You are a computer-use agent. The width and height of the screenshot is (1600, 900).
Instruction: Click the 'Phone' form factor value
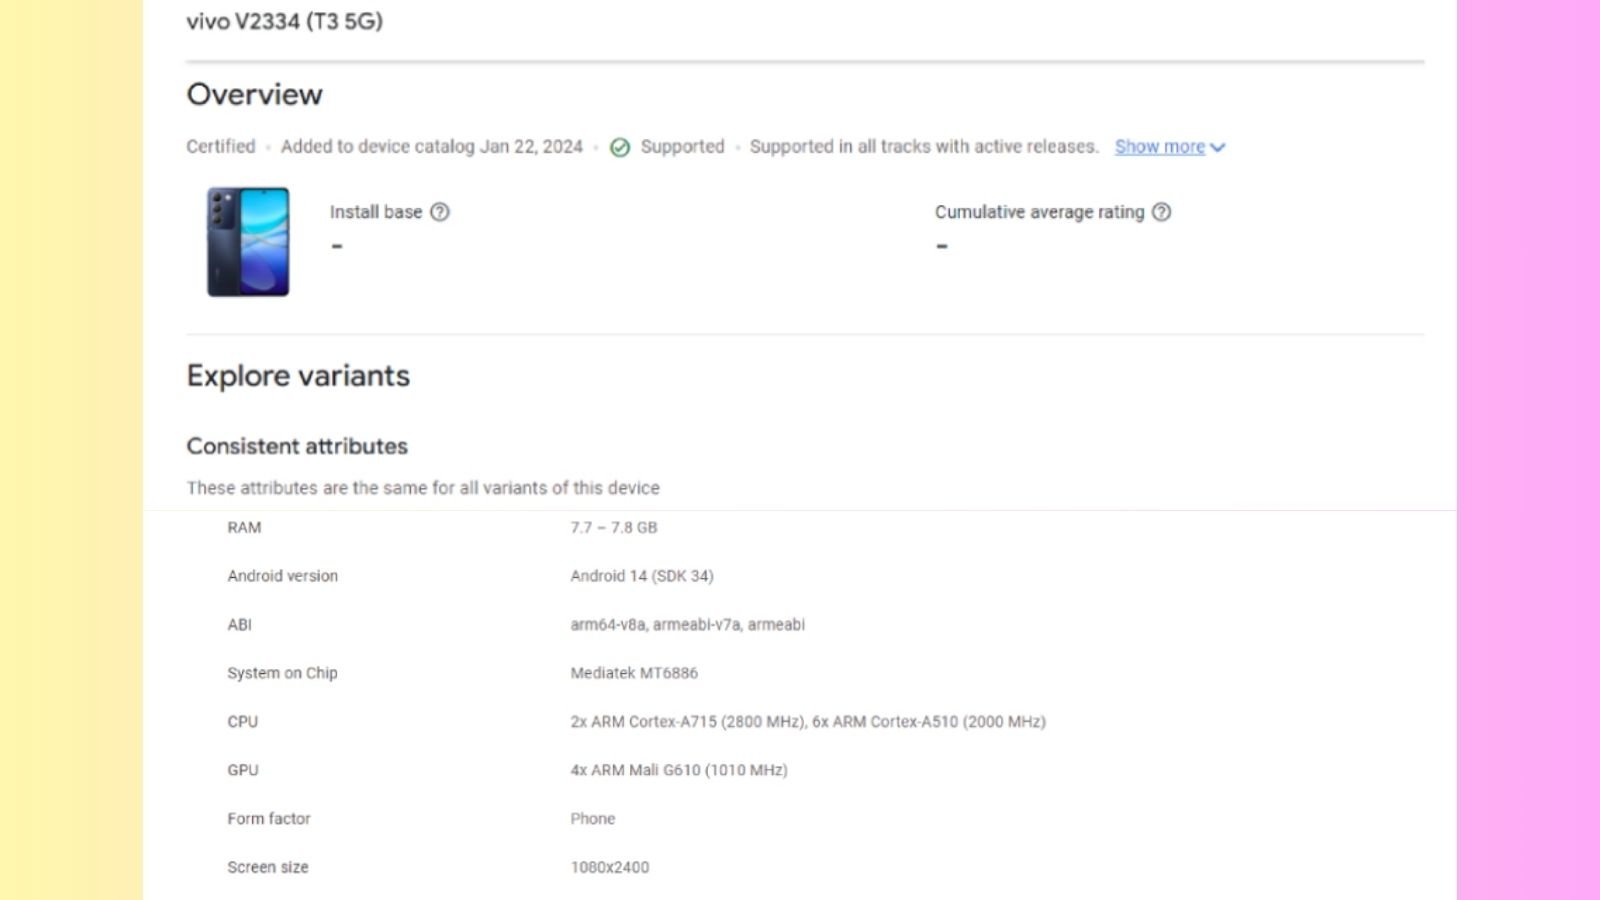coord(592,818)
